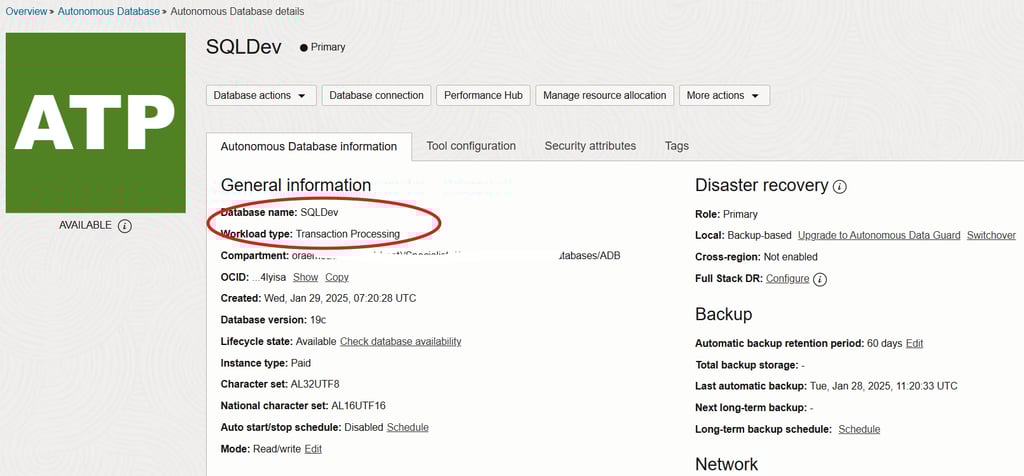Click the Database name SQLDev field
1024x476 pixels.
(280, 213)
